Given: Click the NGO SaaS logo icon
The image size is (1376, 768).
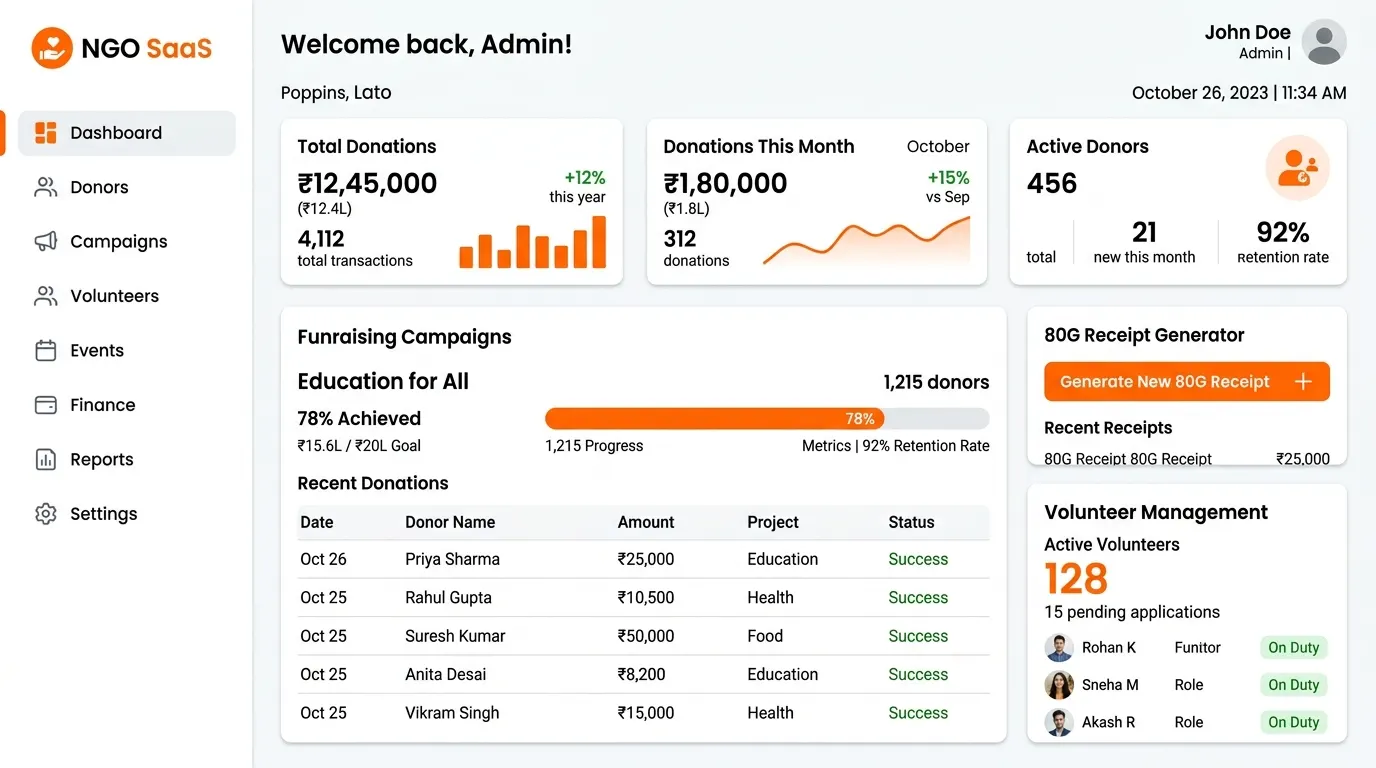Looking at the screenshot, I should pyautogui.click(x=52, y=47).
